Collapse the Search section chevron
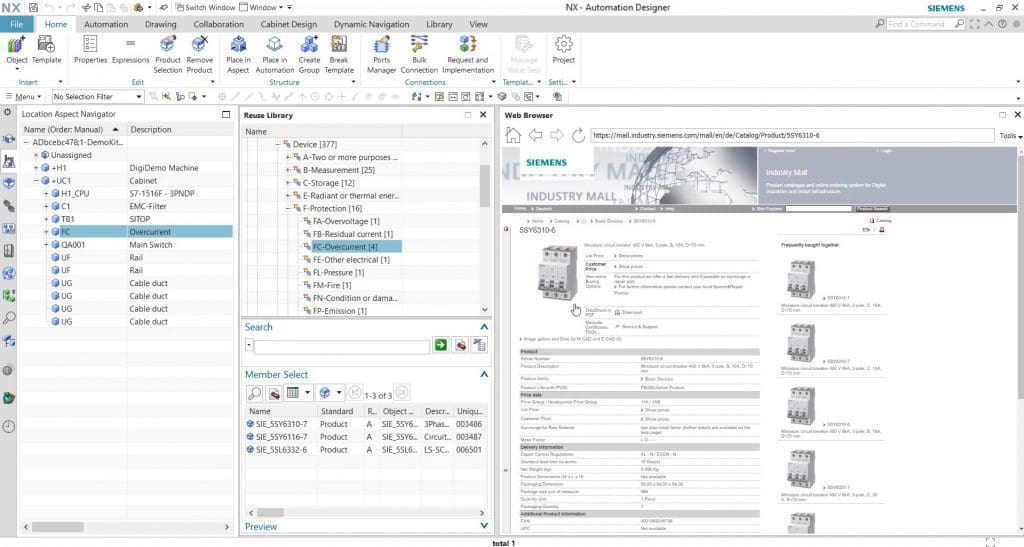The image size is (1024, 547). pos(484,326)
